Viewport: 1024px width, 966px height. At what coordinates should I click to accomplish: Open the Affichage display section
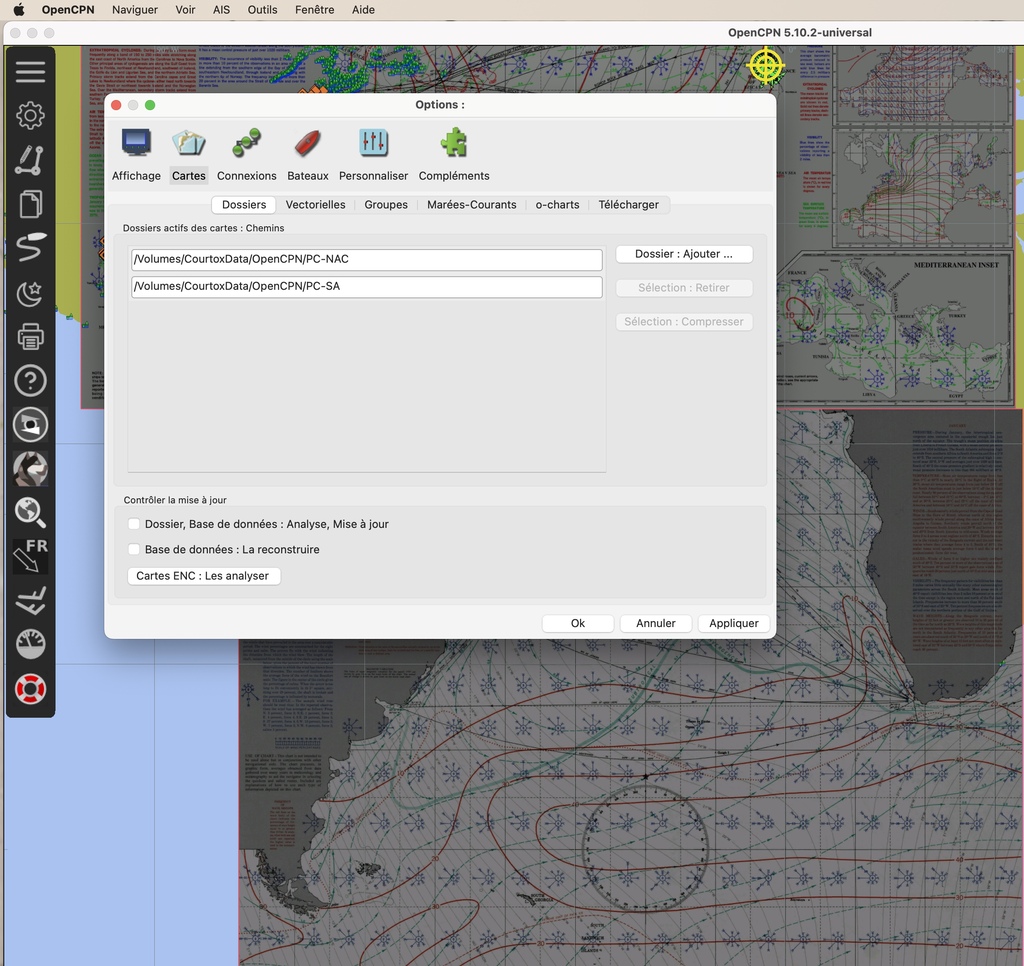pos(136,155)
